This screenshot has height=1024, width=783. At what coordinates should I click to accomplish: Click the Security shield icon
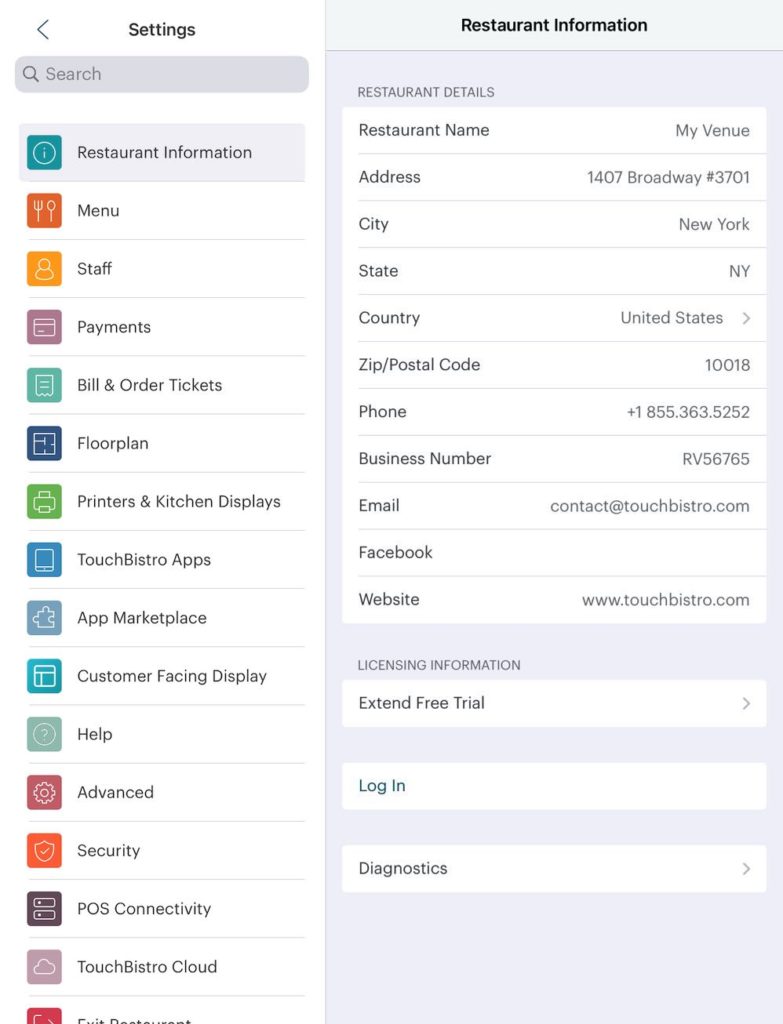[44, 850]
